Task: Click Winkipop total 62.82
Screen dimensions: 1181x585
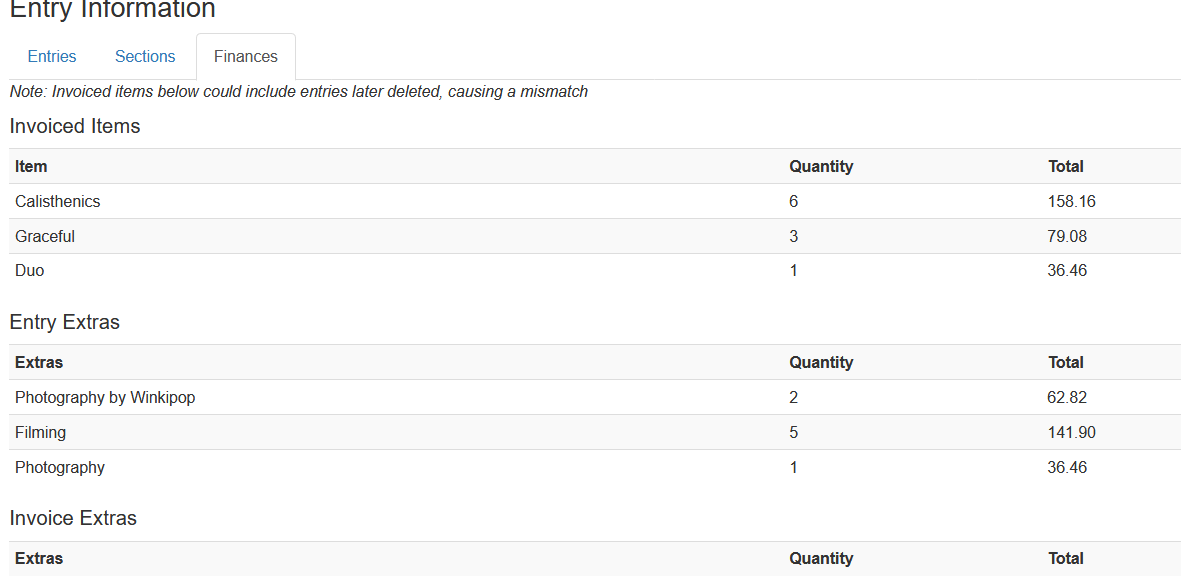Action: pos(1067,398)
